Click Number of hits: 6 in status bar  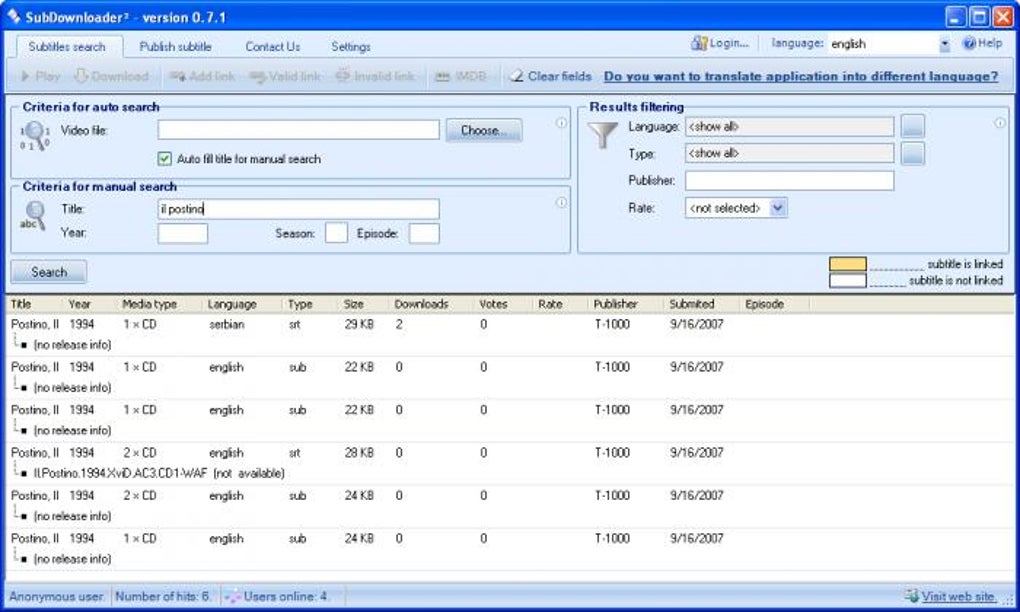[x=163, y=596]
